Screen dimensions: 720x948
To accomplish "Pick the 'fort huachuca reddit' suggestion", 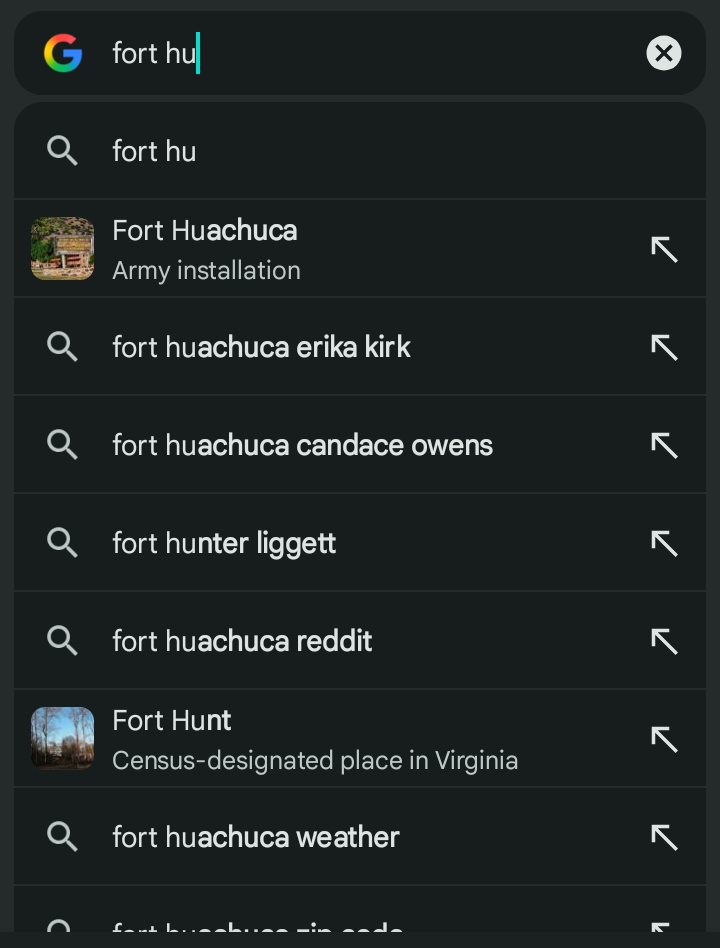I will pyautogui.click(x=242, y=641).
